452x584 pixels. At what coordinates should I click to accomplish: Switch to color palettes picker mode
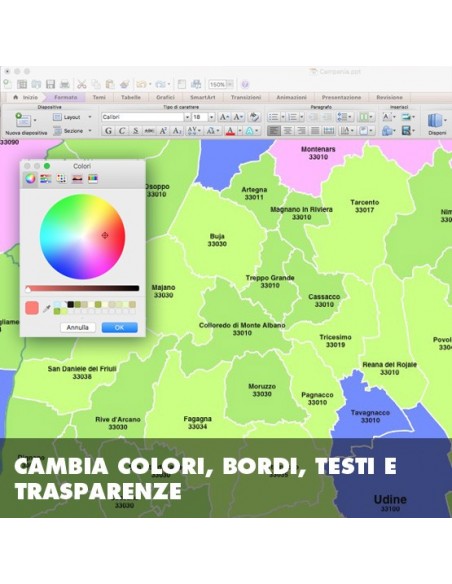coord(61,178)
